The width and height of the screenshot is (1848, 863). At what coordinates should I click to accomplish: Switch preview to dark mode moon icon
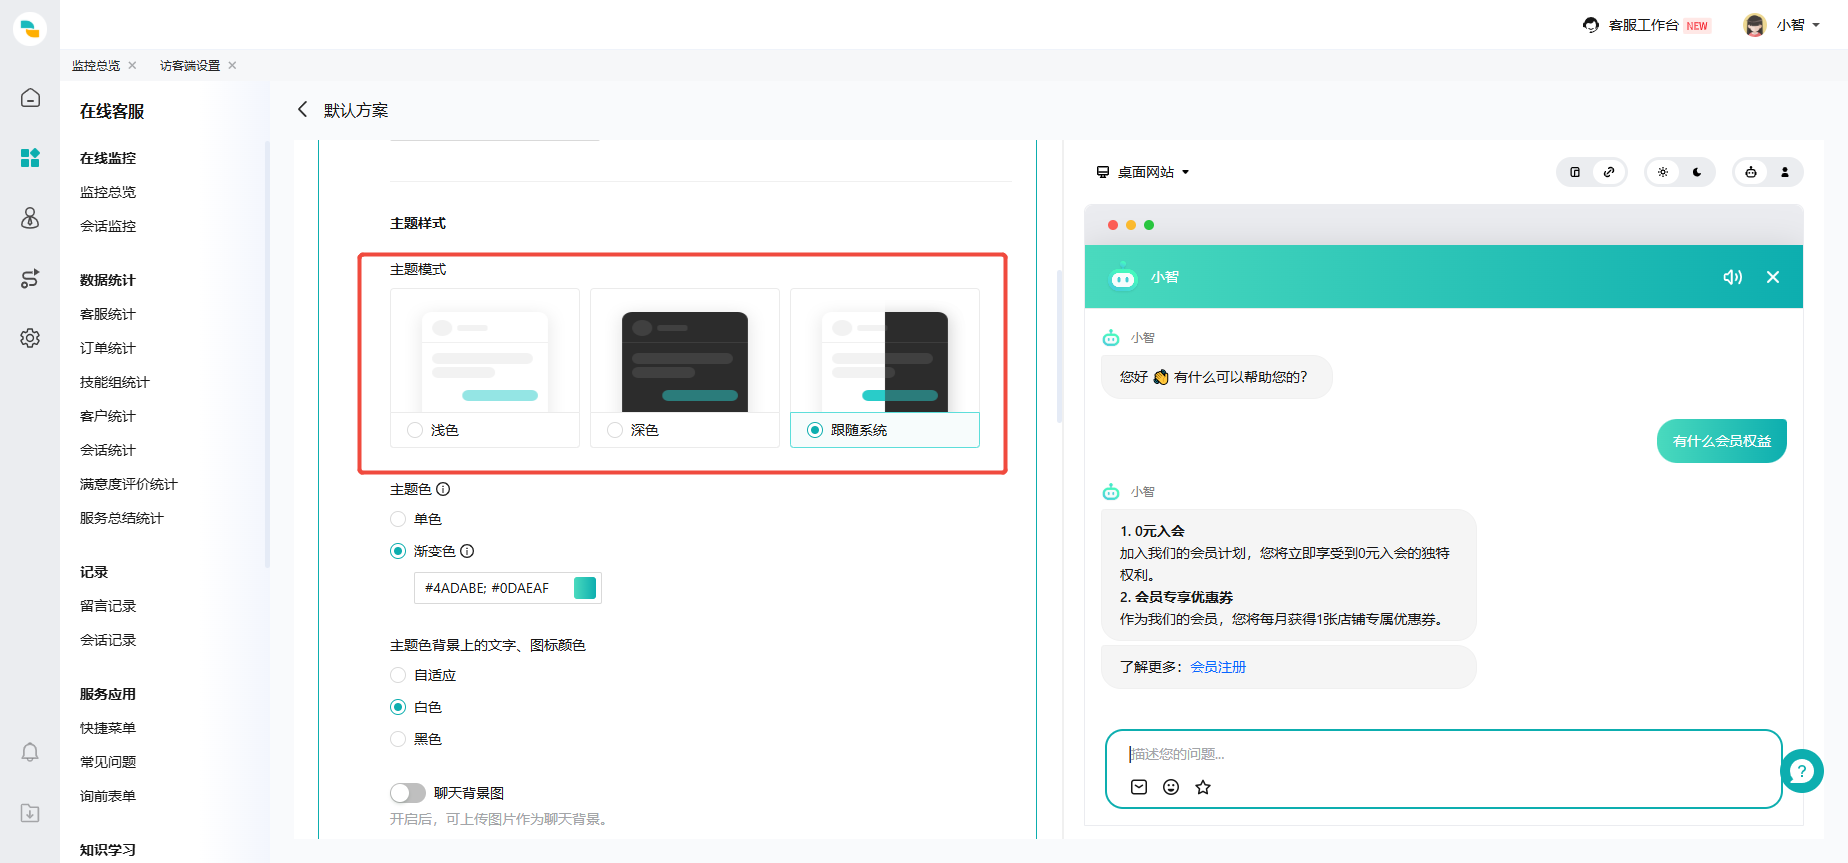pyautogui.click(x=1697, y=172)
